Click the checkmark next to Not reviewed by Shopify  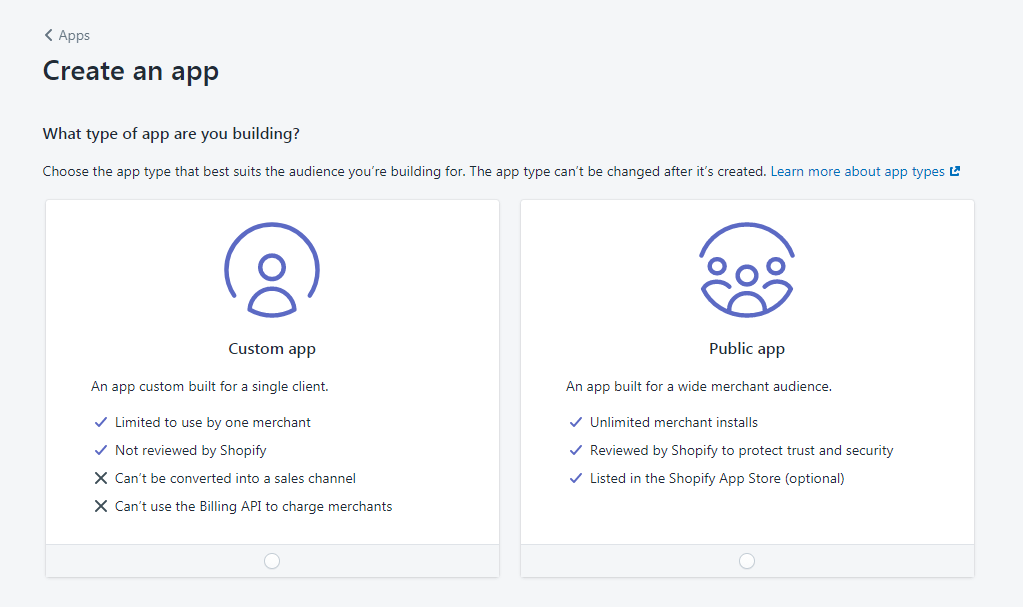coord(100,449)
